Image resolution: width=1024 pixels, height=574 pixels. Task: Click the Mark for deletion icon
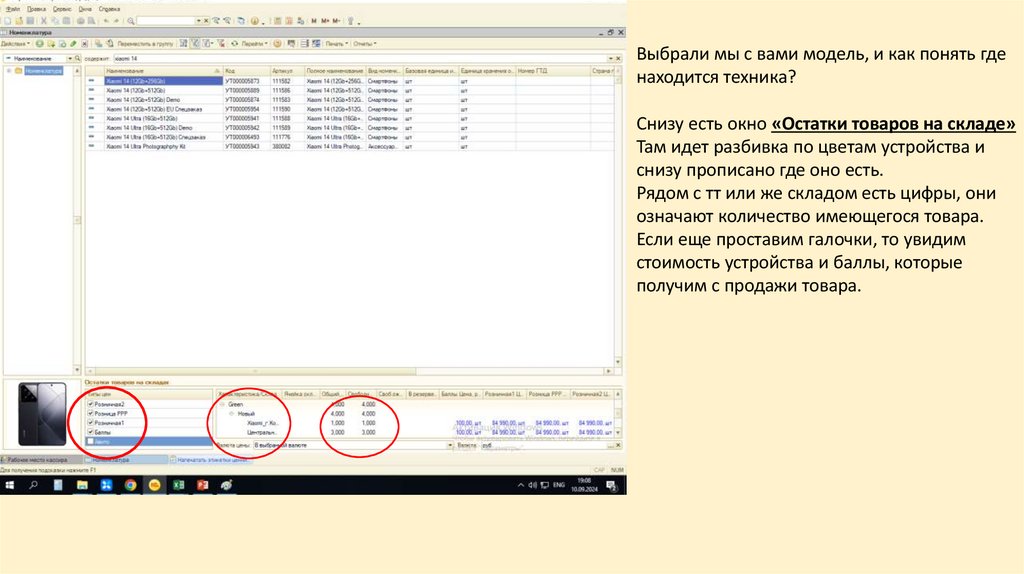pyautogui.click(x=84, y=44)
